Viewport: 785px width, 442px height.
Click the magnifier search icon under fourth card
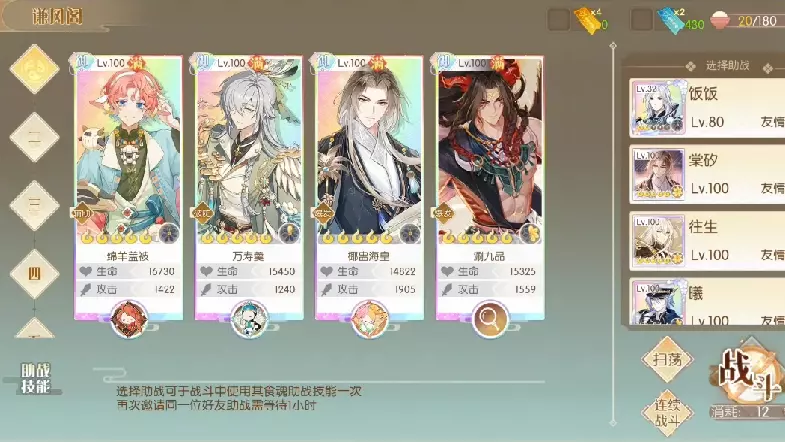[490, 319]
